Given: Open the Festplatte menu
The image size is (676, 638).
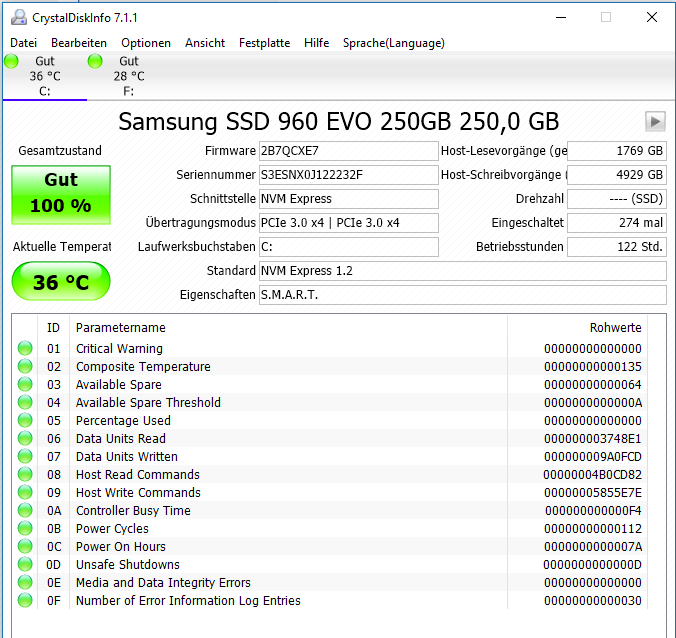Looking at the screenshot, I should click(264, 43).
